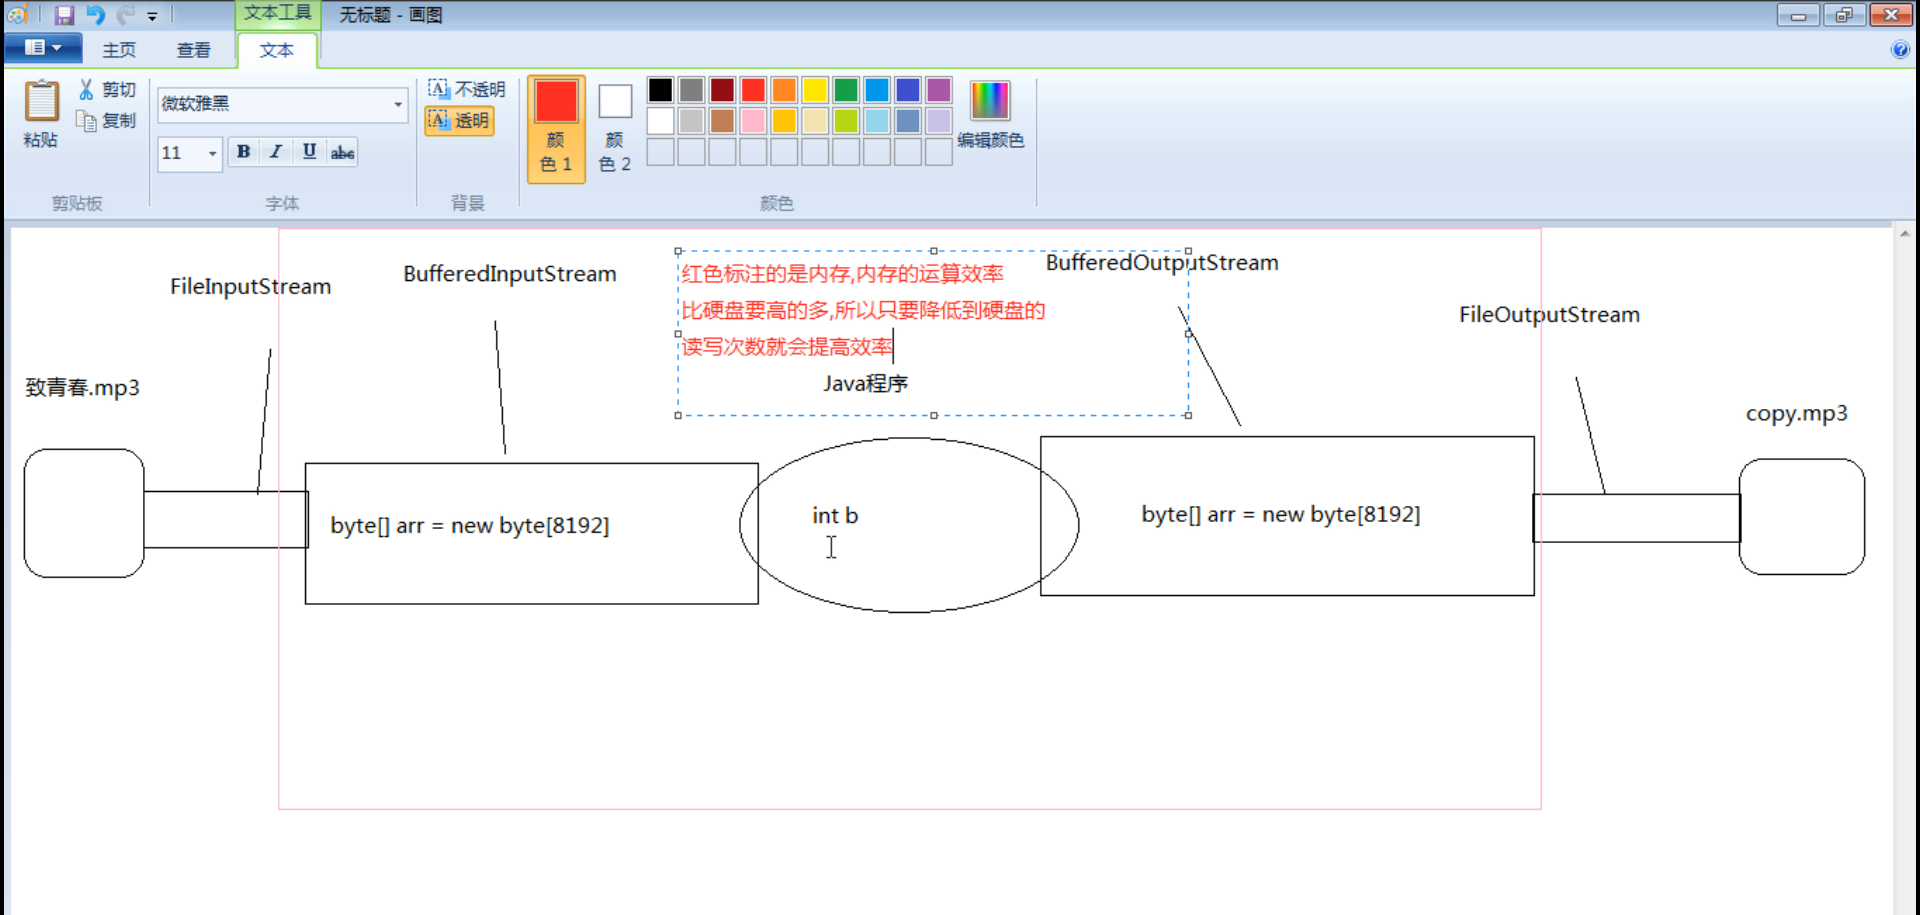Switch to the 查看 (View) tab

click(x=193, y=50)
